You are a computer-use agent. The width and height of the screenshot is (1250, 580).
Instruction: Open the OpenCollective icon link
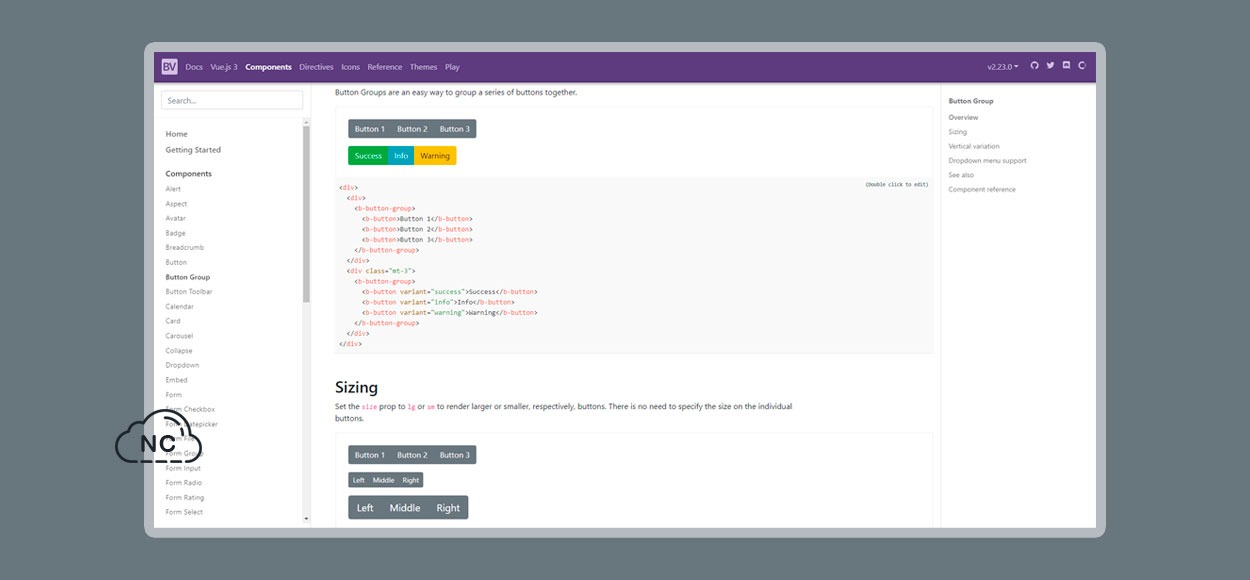point(1081,66)
